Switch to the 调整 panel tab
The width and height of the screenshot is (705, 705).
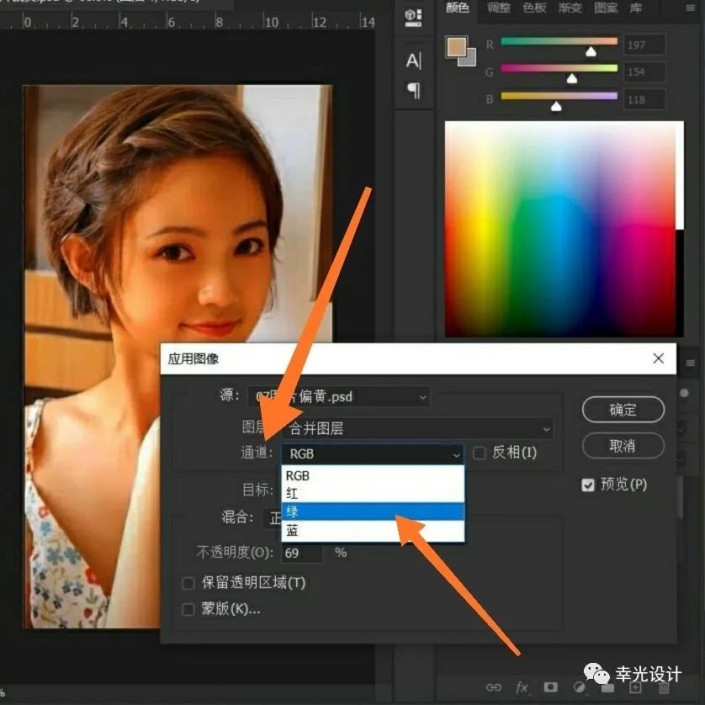[498, 8]
